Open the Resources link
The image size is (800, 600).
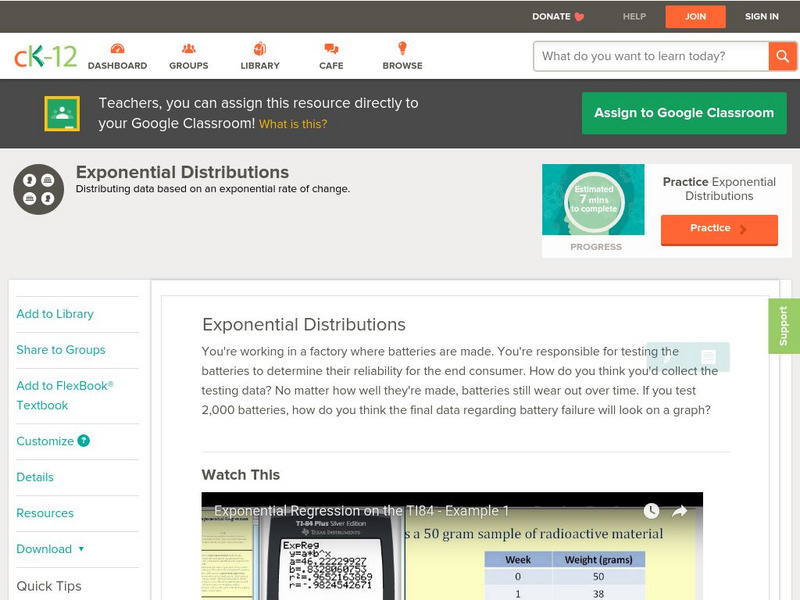pos(45,513)
